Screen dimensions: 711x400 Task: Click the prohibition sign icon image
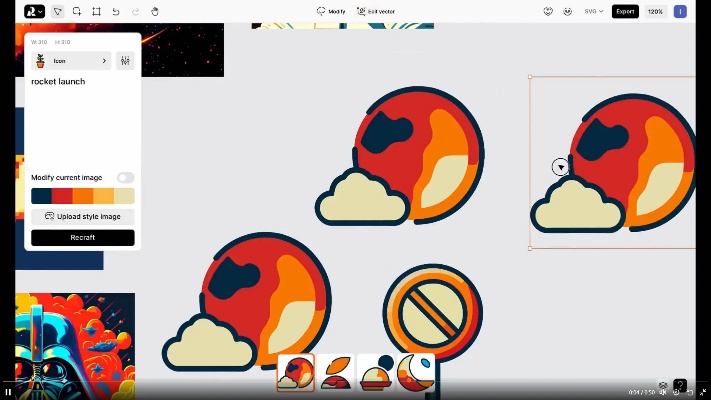pyautogui.click(x=433, y=312)
